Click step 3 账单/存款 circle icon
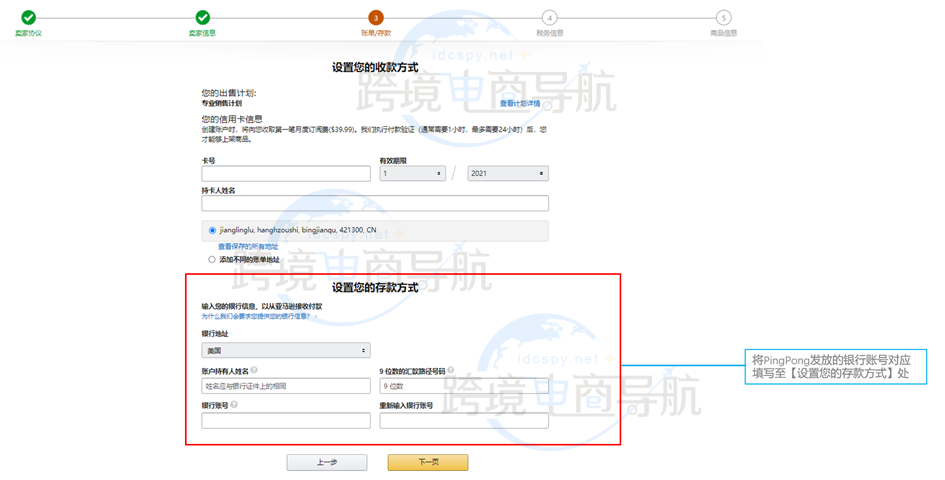The height and width of the screenshot is (480, 945). tap(375, 17)
